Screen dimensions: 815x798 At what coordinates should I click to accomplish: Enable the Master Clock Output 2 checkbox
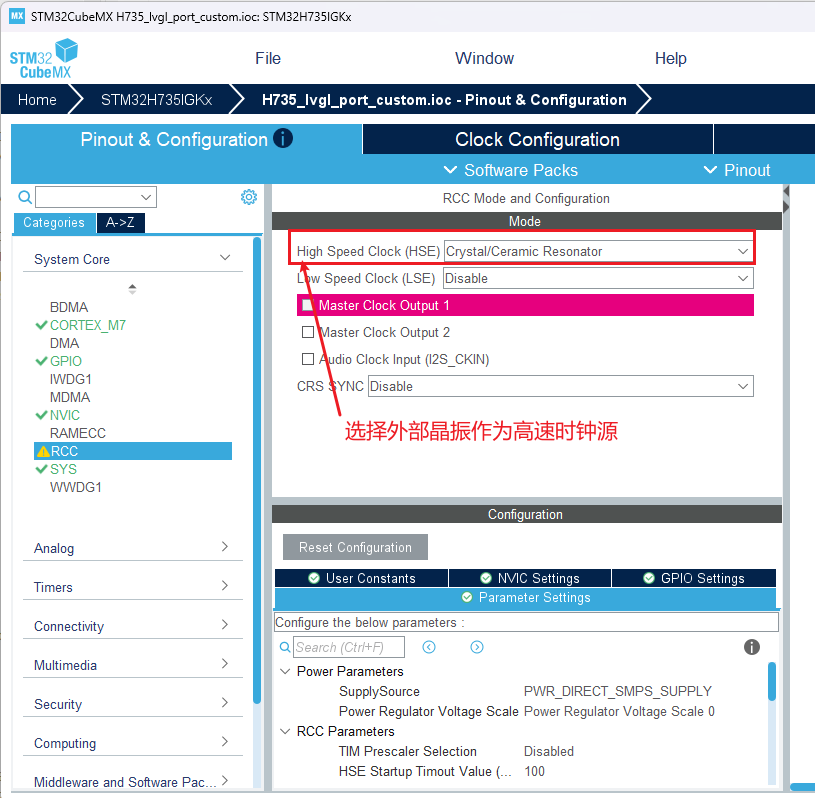click(308, 332)
